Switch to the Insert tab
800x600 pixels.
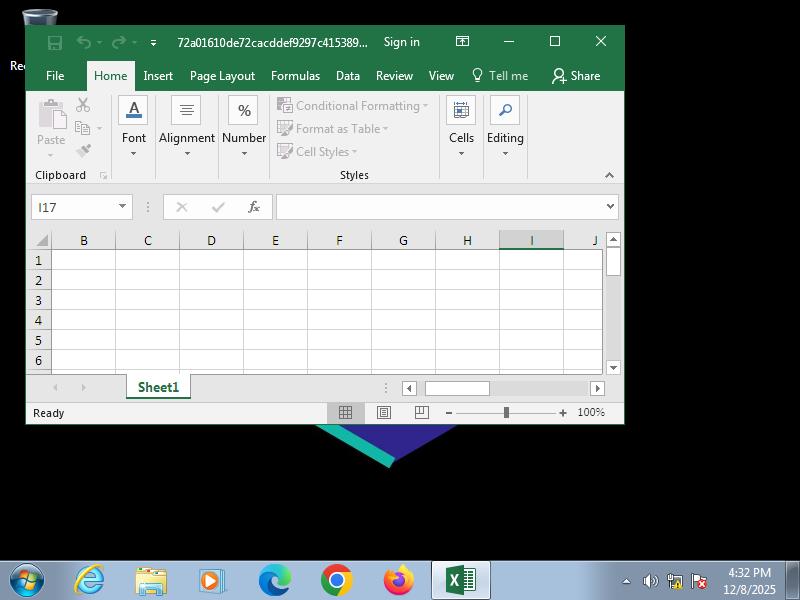(158, 76)
